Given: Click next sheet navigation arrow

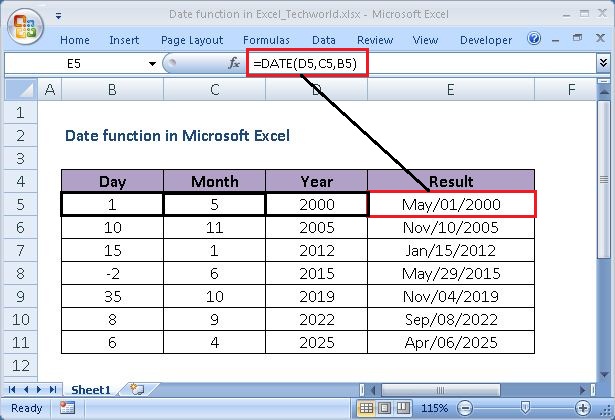Looking at the screenshot, I should pyautogui.click(x=39, y=389).
